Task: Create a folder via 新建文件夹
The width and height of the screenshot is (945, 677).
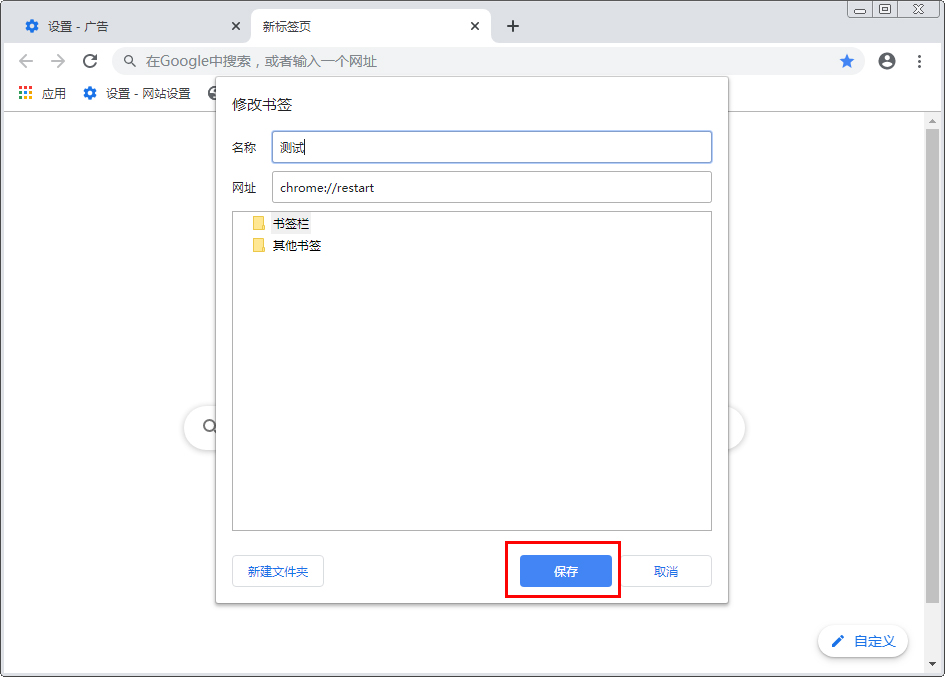Action: pos(278,570)
